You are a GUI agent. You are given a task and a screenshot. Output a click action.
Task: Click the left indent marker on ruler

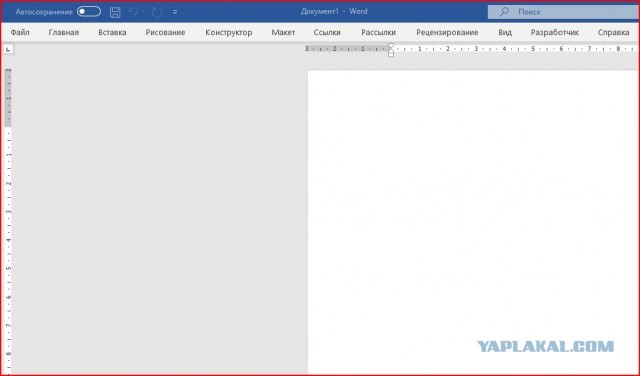[x=391, y=54]
